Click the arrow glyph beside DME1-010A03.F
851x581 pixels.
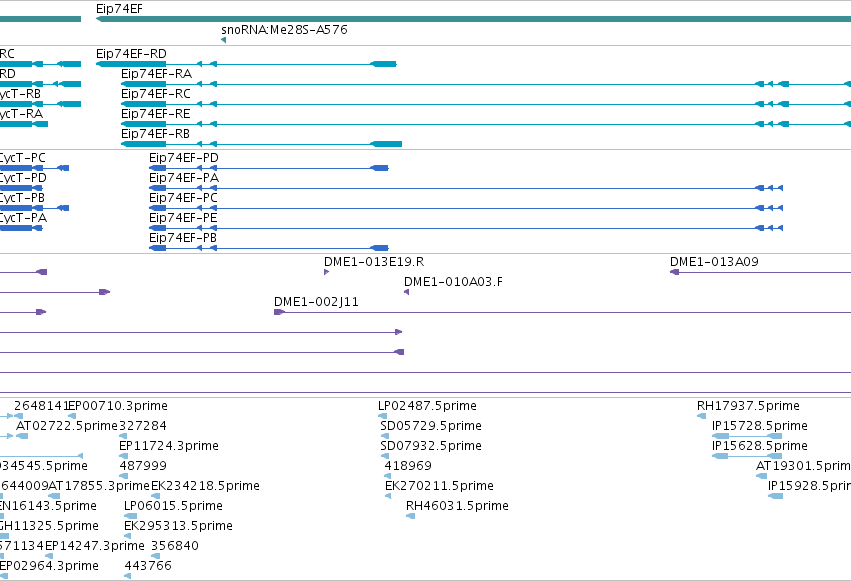tap(407, 292)
